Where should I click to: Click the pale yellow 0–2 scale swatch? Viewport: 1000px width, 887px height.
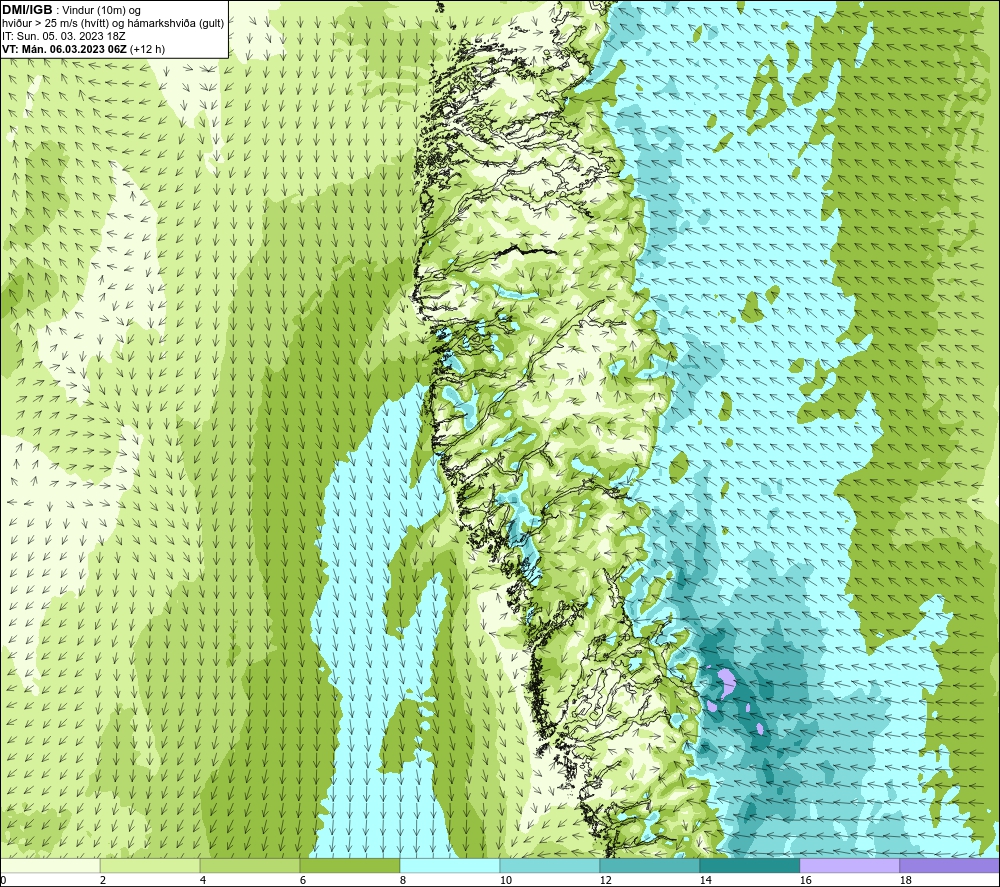point(50,865)
